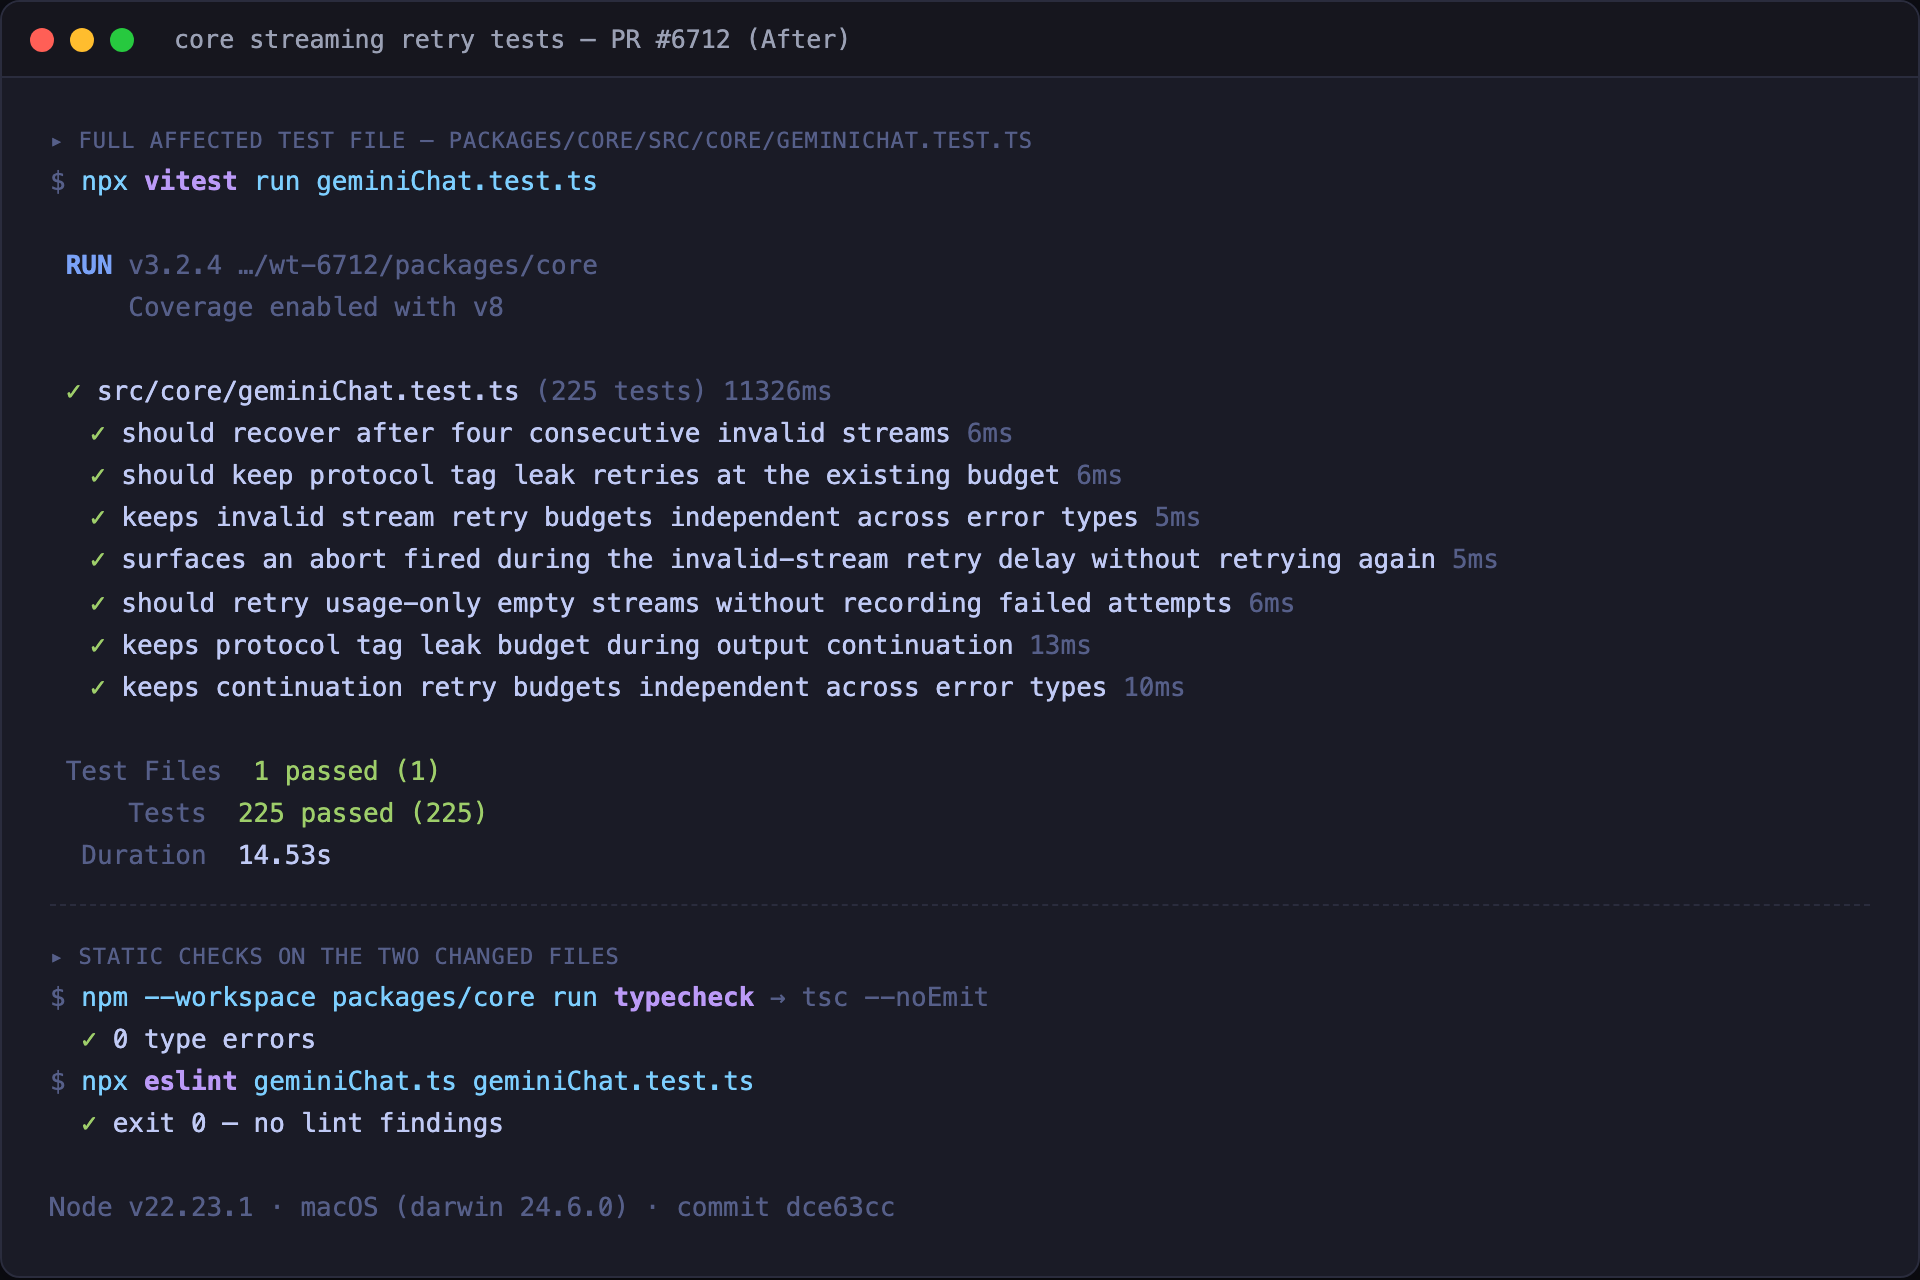
Task: Click the commit dce63cc hash
Action: click(x=786, y=1207)
